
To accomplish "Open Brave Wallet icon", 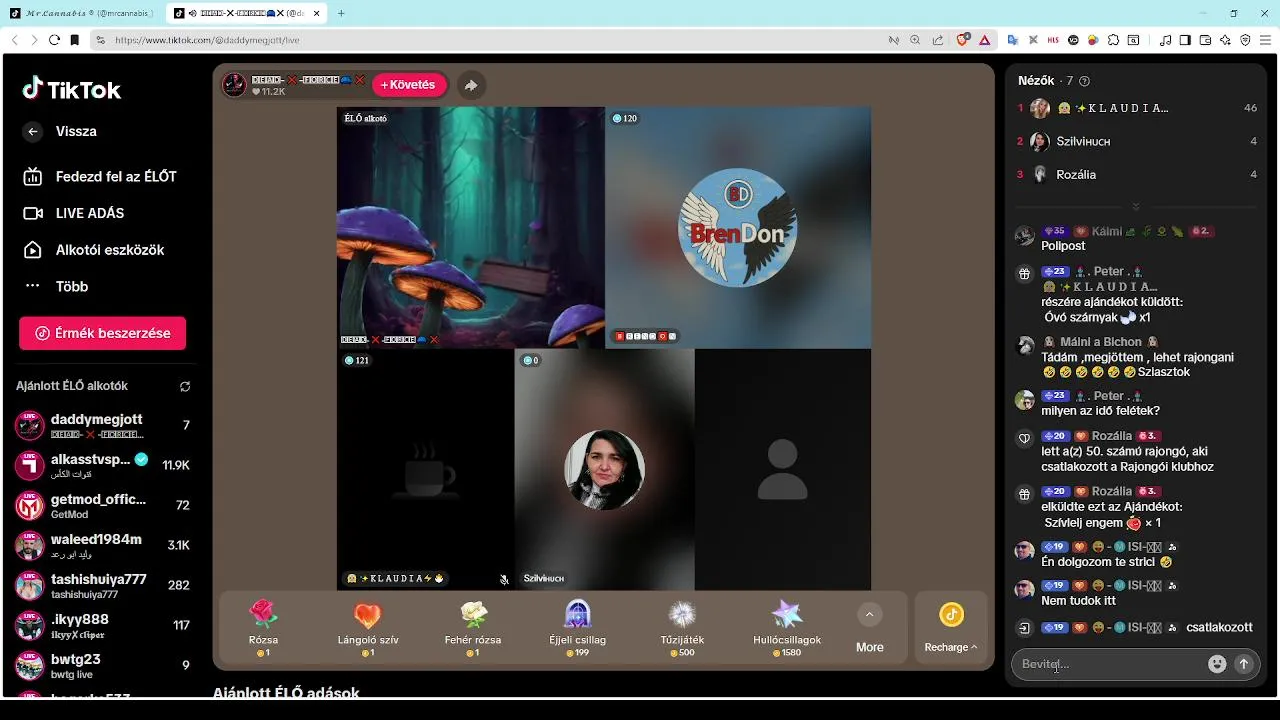I will point(1205,40).
